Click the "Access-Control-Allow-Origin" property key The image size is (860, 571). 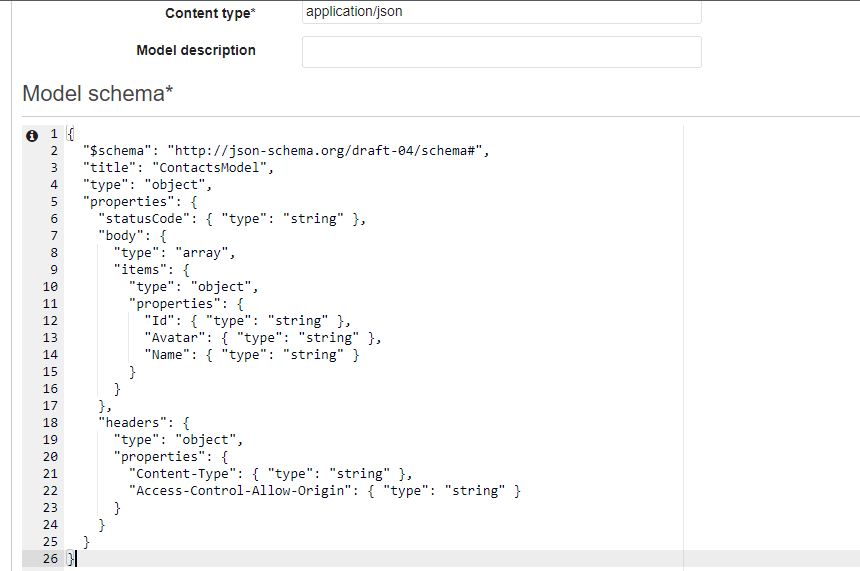click(240, 491)
